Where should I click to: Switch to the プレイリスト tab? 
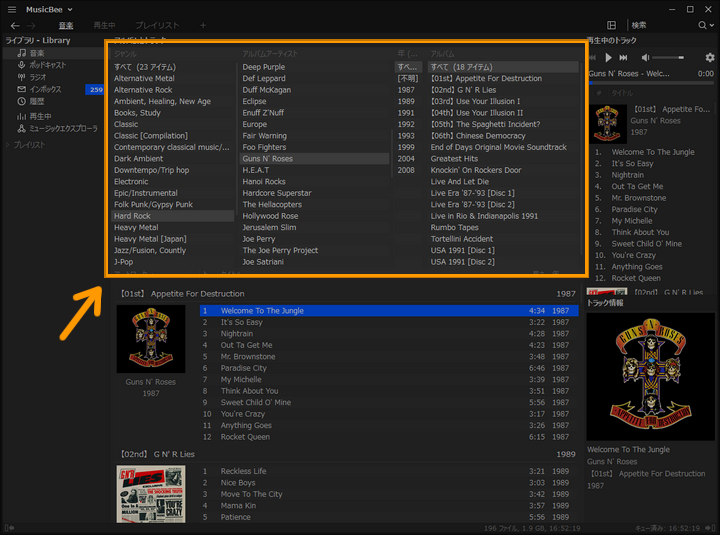point(157,26)
